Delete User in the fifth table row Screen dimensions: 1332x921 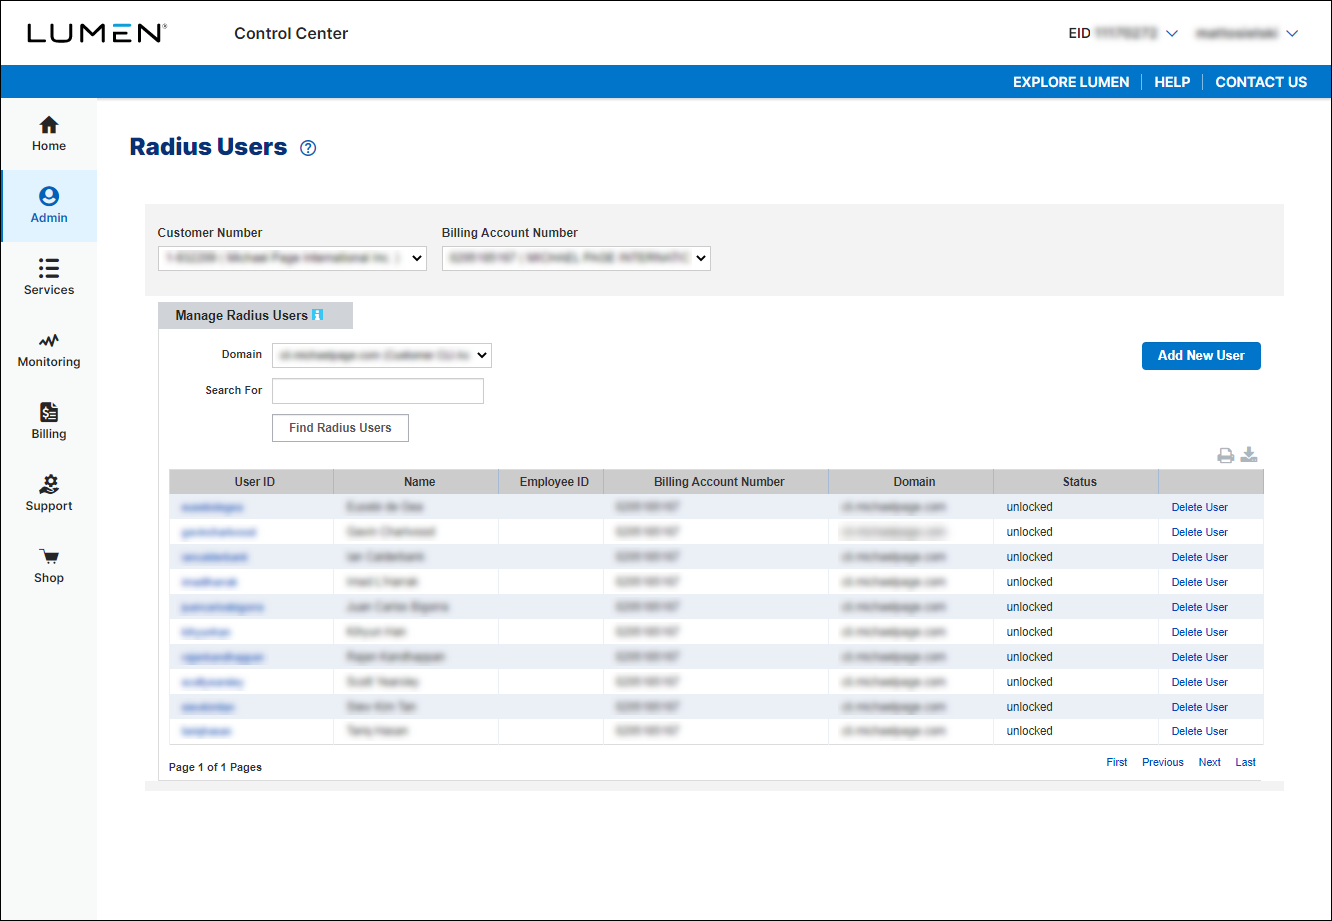pos(1200,607)
